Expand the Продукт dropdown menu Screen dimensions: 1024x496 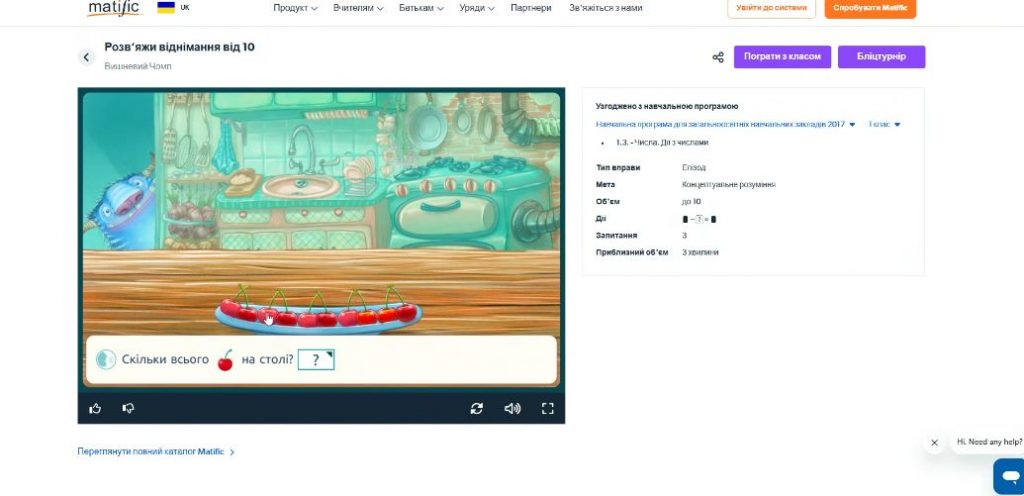pyautogui.click(x=295, y=8)
